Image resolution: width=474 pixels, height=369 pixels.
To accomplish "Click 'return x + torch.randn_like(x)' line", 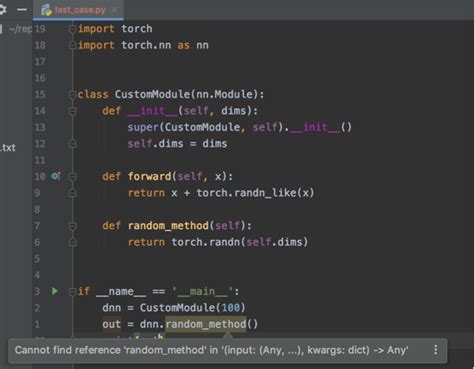I will (221, 193).
